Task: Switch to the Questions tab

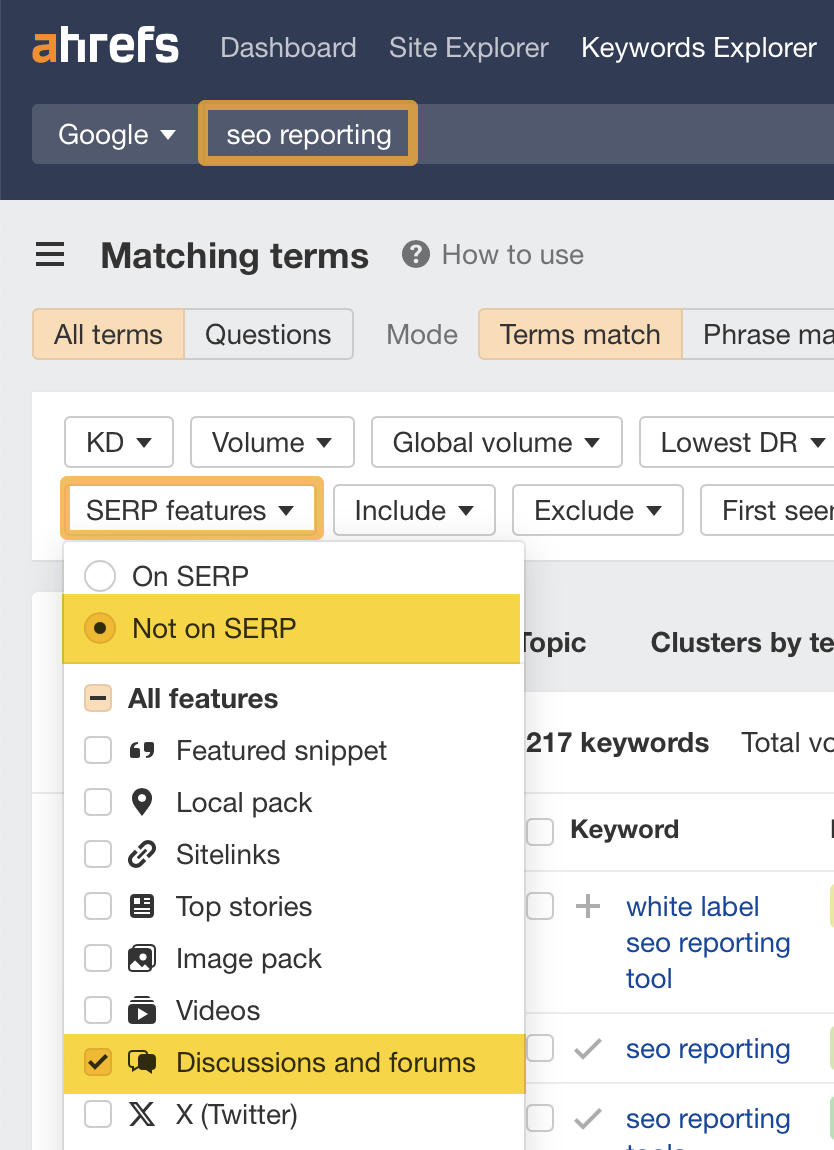Action: click(x=268, y=334)
